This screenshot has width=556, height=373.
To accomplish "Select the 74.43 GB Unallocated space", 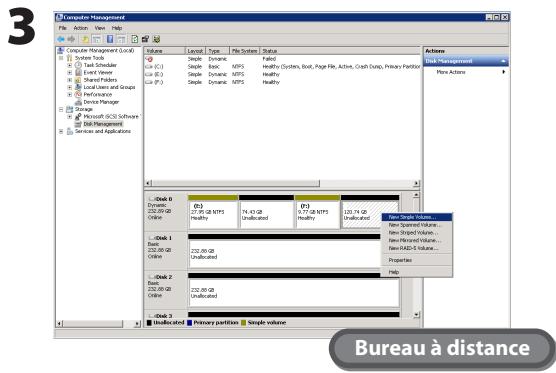I will point(267,211).
